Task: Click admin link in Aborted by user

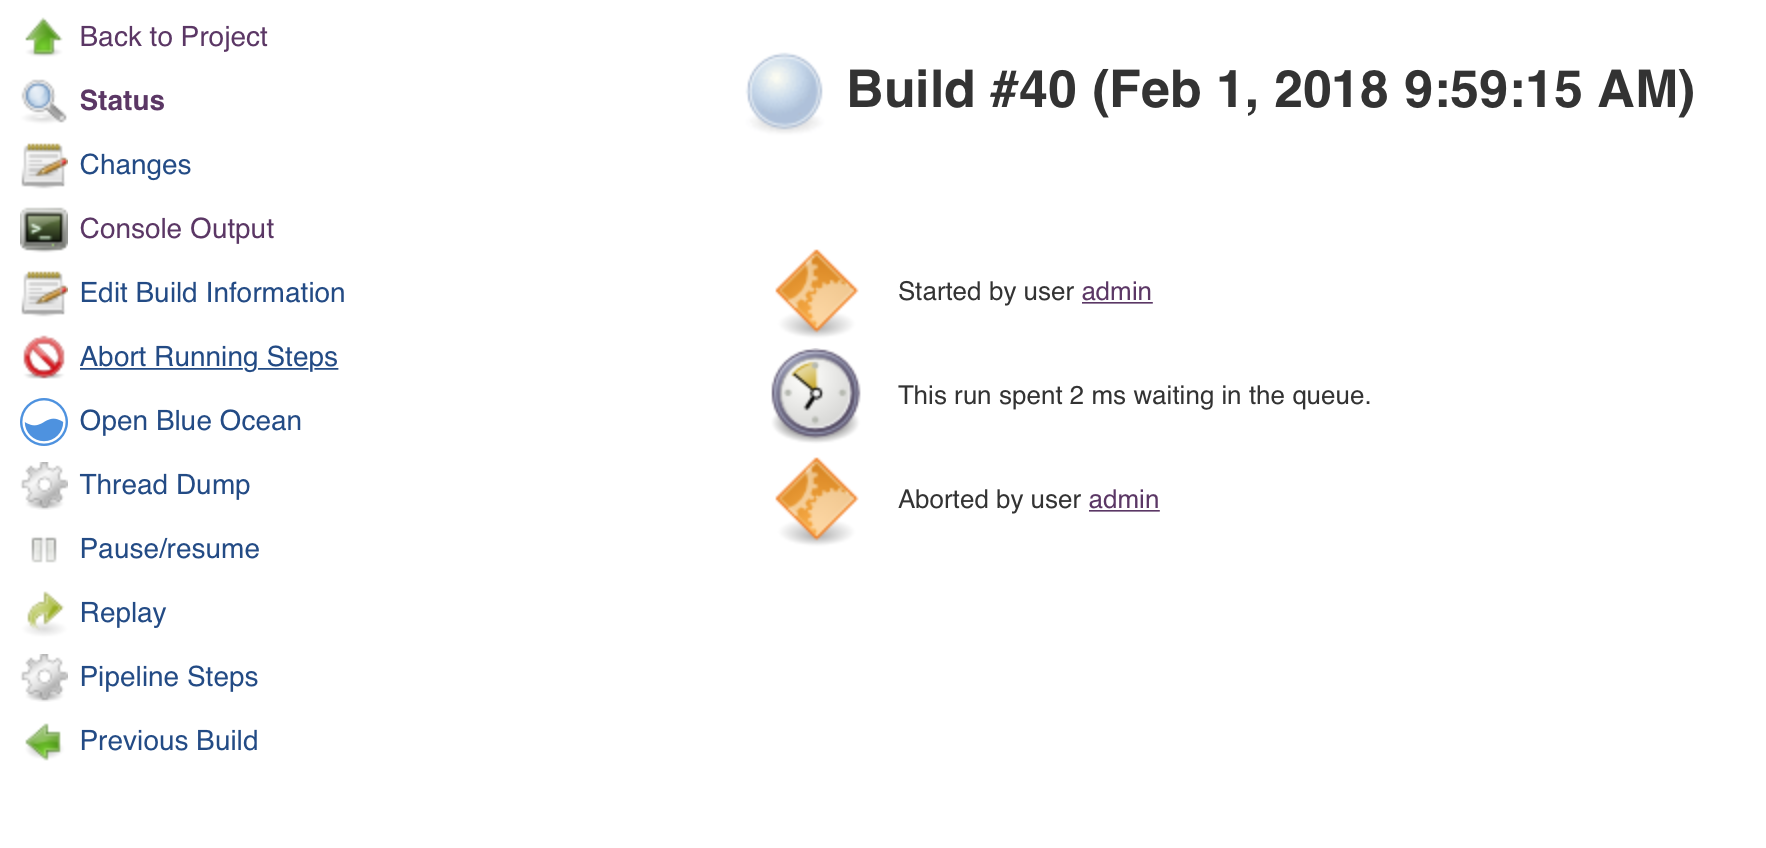Action: 1123,499
